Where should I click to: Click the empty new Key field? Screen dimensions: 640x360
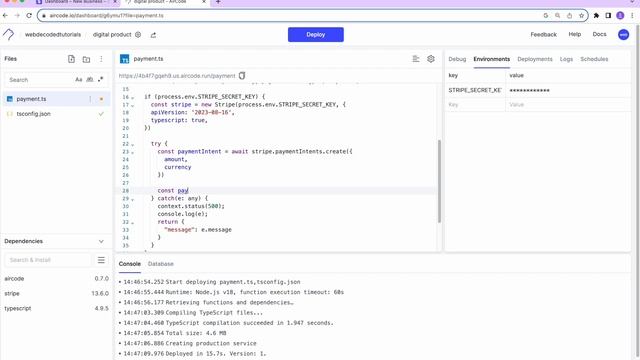475,105
